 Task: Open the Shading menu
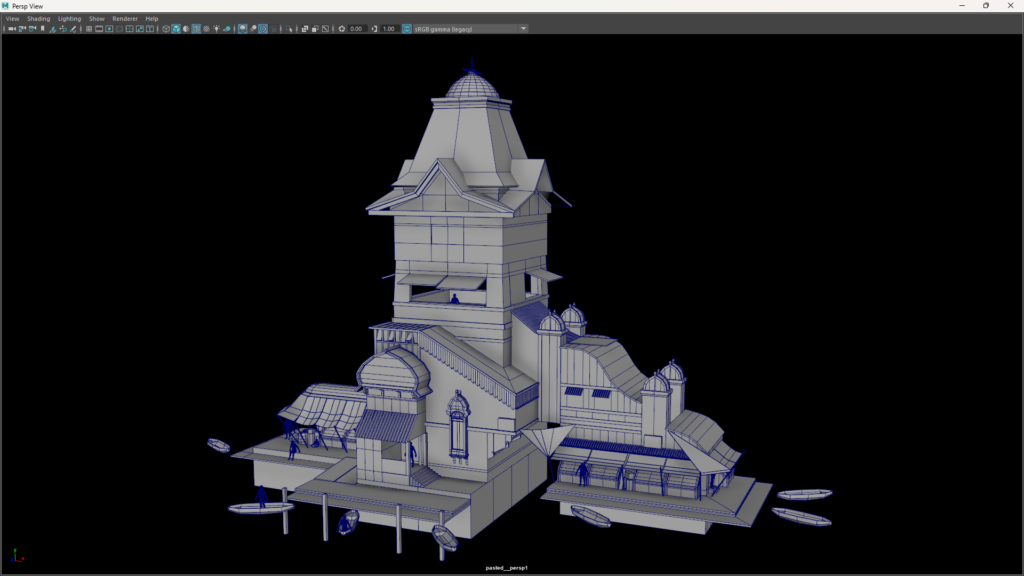tap(38, 18)
